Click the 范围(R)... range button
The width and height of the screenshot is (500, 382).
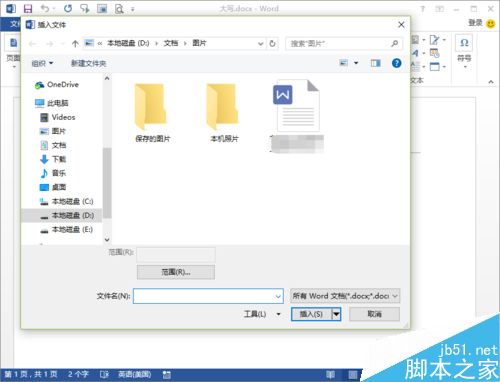176,272
